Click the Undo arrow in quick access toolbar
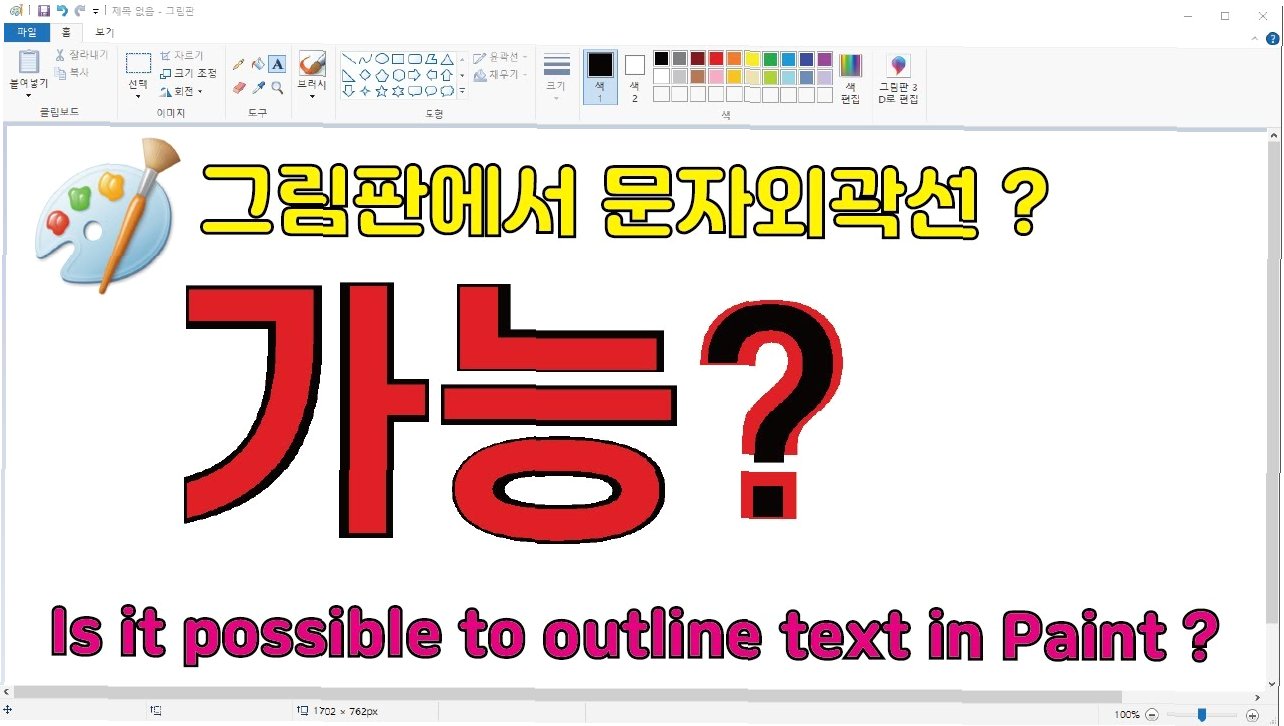 [x=62, y=10]
